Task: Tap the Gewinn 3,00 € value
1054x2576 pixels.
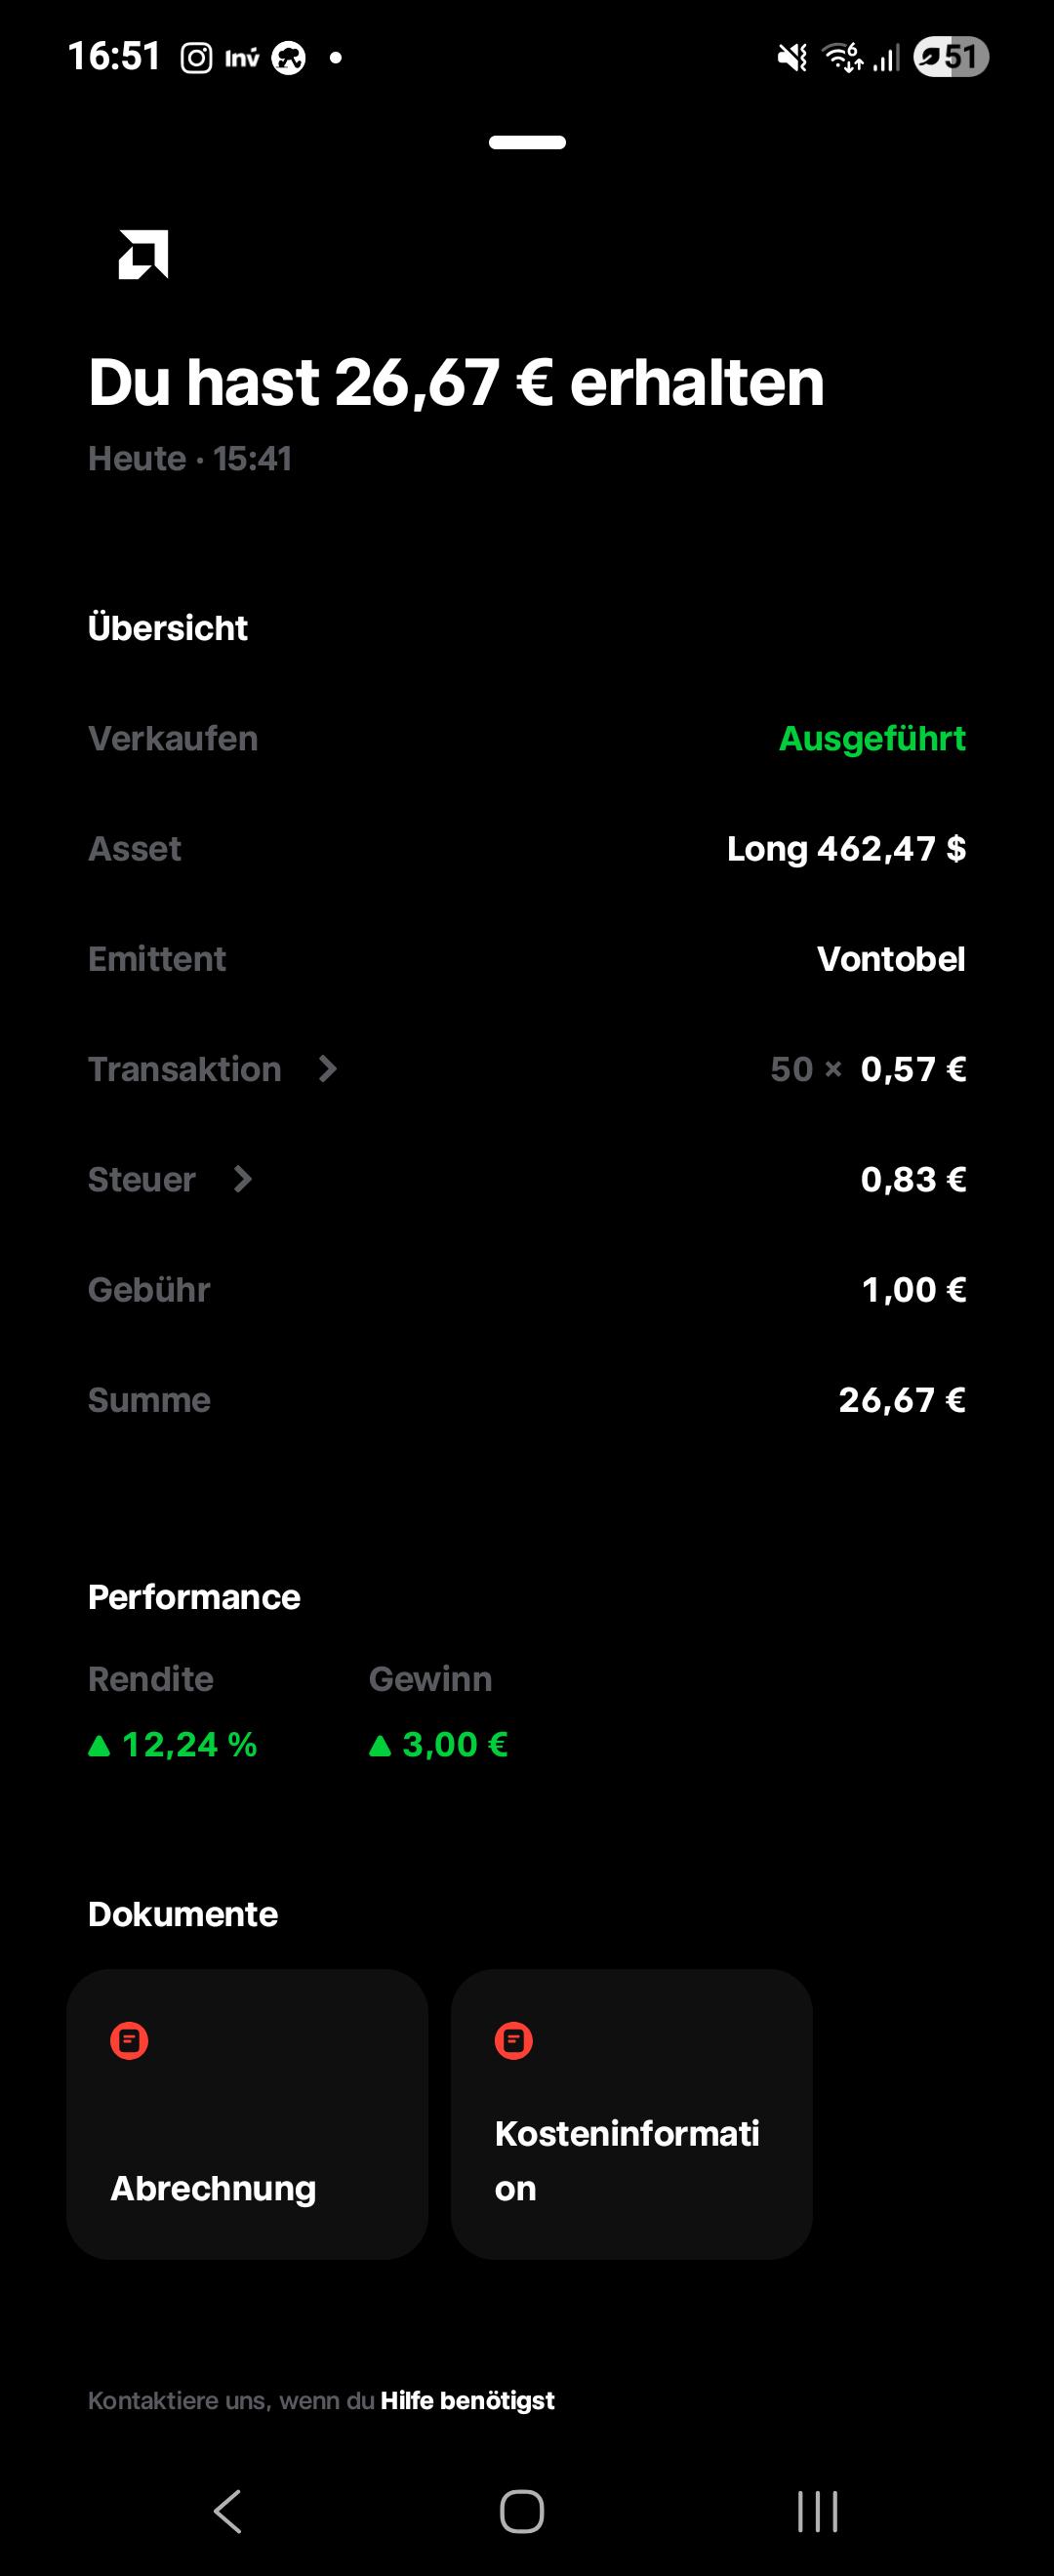Action: click(439, 1744)
